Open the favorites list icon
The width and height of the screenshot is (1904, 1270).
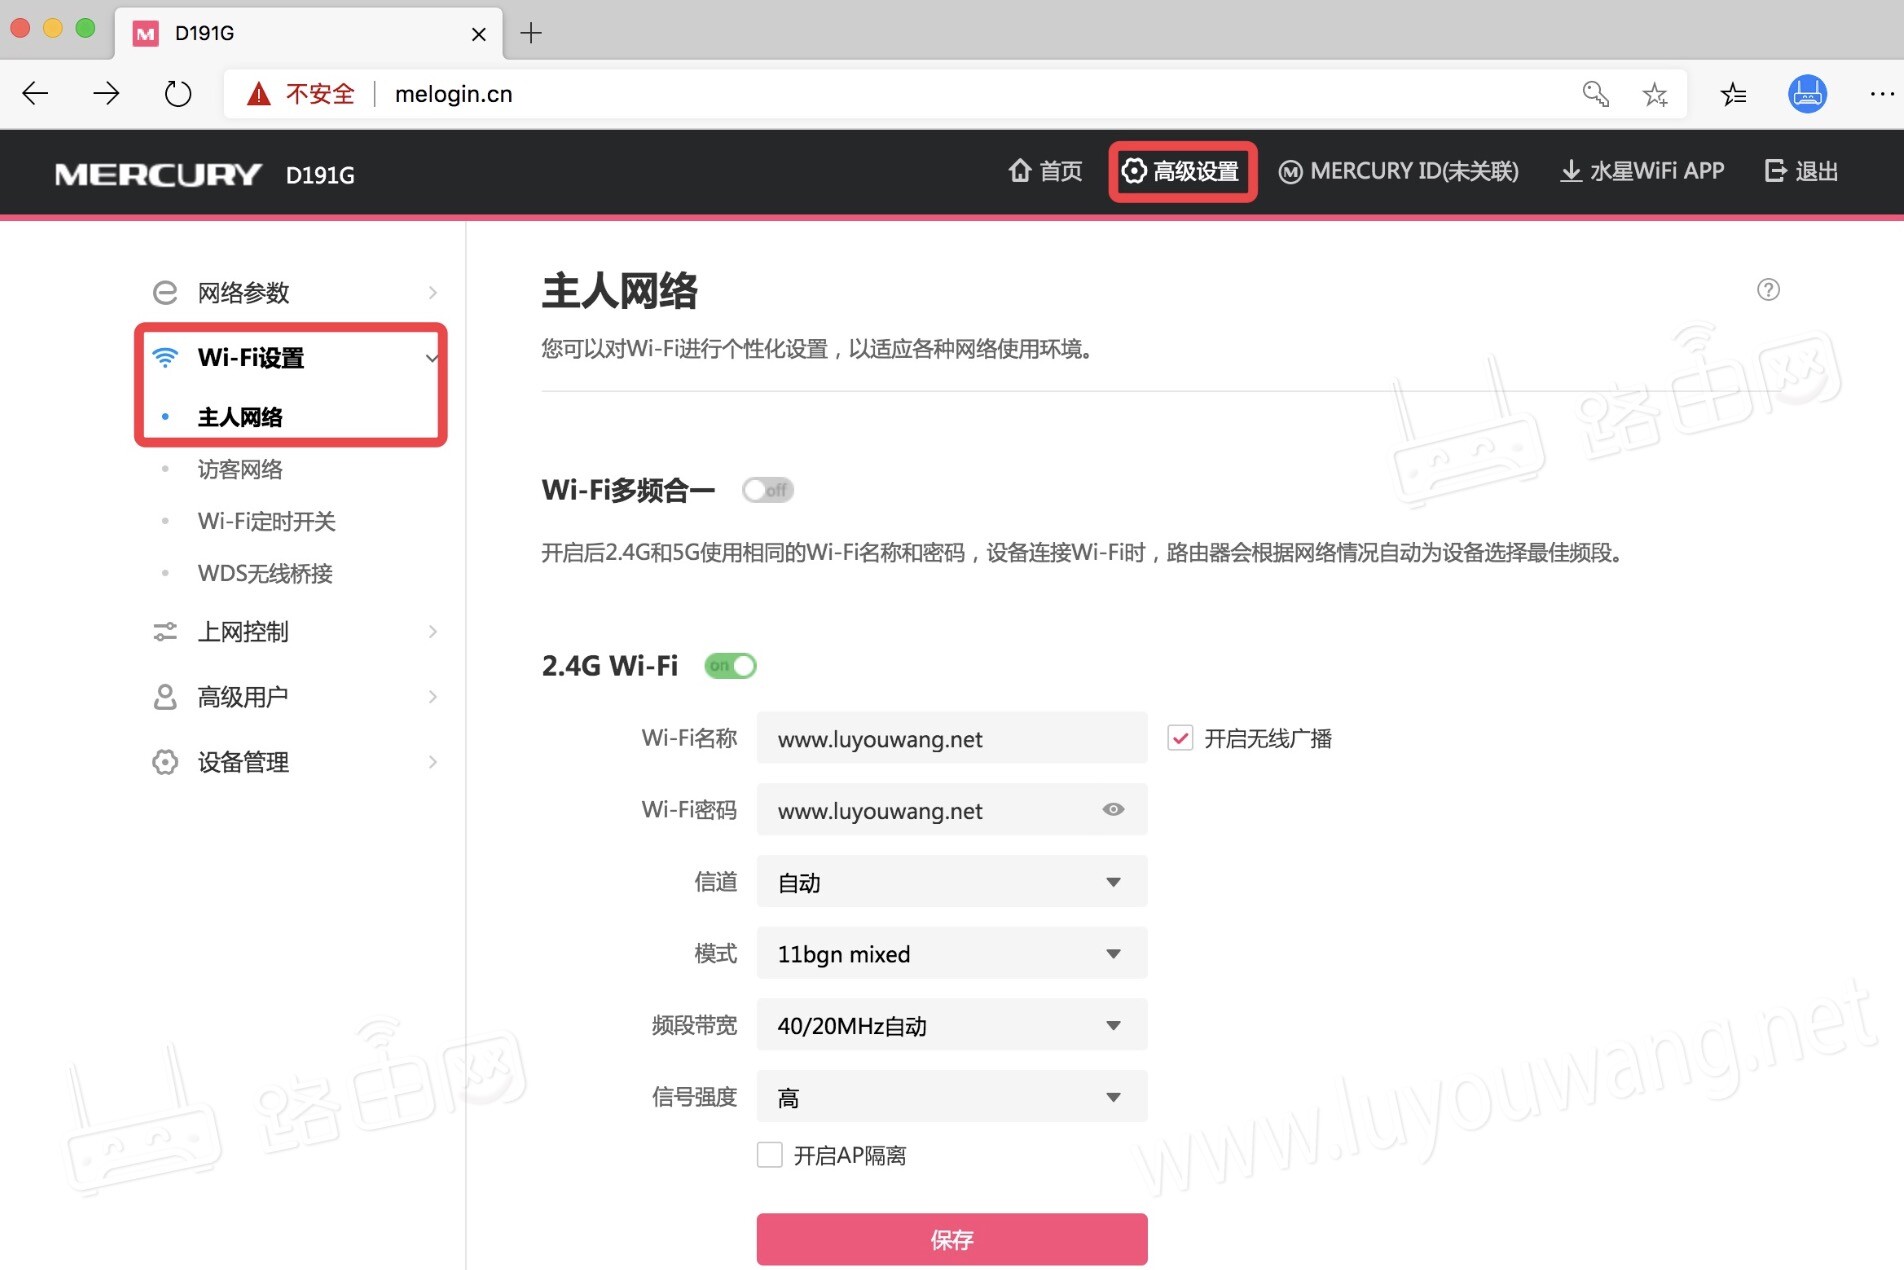pyautogui.click(x=1733, y=94)
